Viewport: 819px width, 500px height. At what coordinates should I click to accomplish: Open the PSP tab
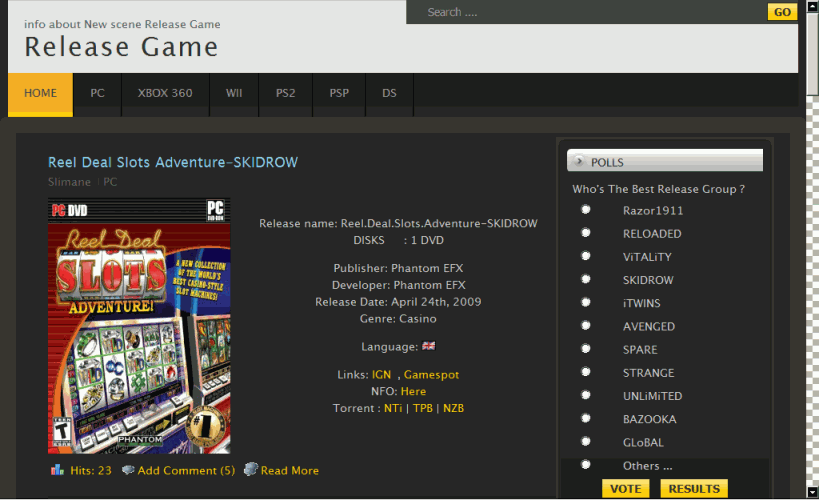click(339, 94)
